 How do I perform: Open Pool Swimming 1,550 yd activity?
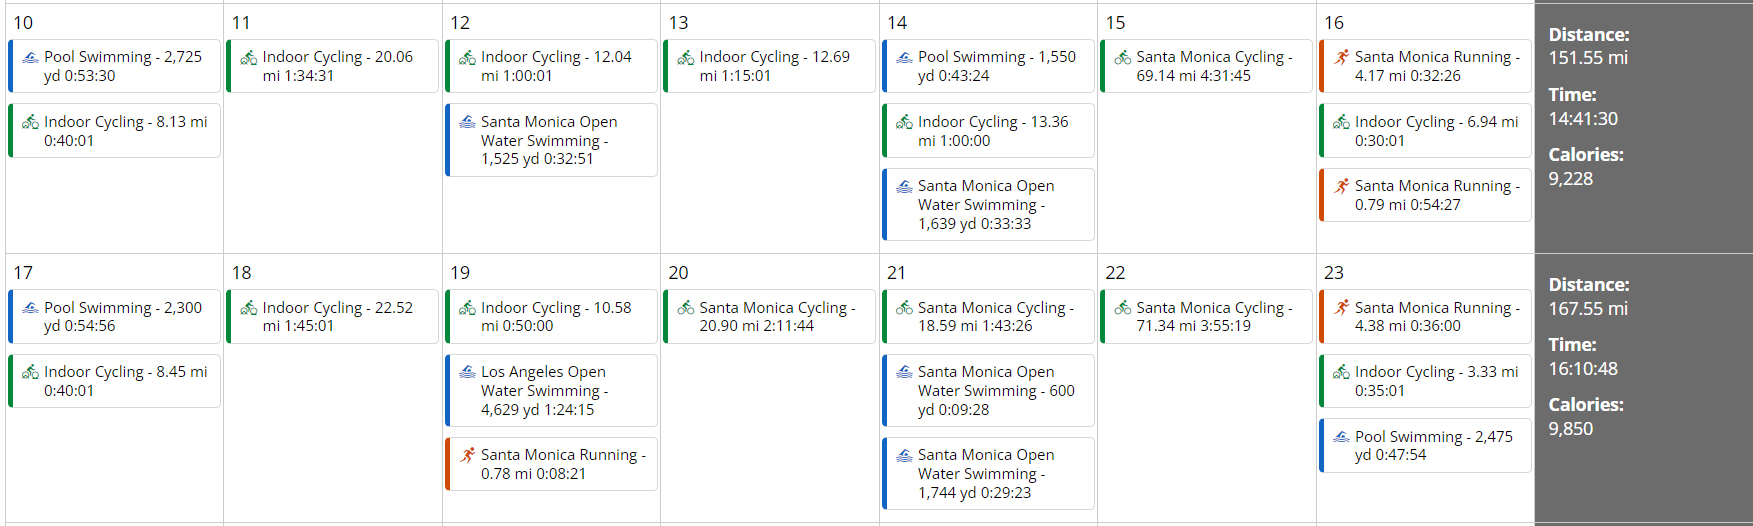coord(996,66)
